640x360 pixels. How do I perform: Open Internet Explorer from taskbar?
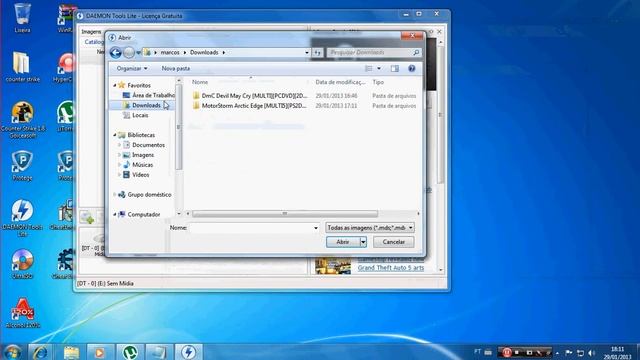click(x=40, y=352)
